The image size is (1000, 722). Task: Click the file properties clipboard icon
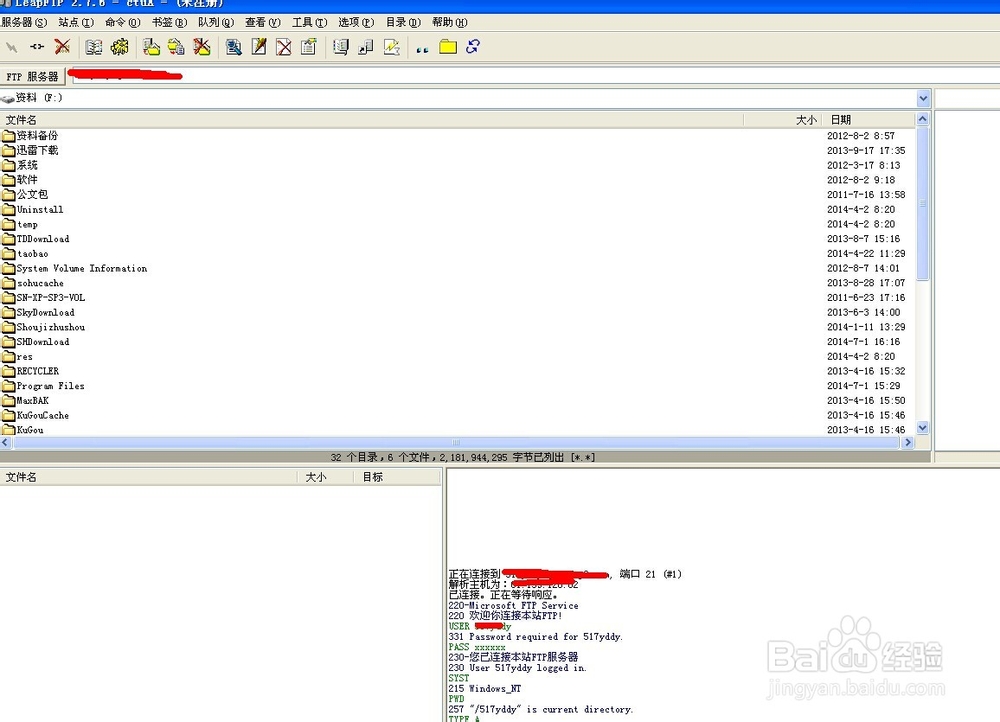(x=309, y=47)
